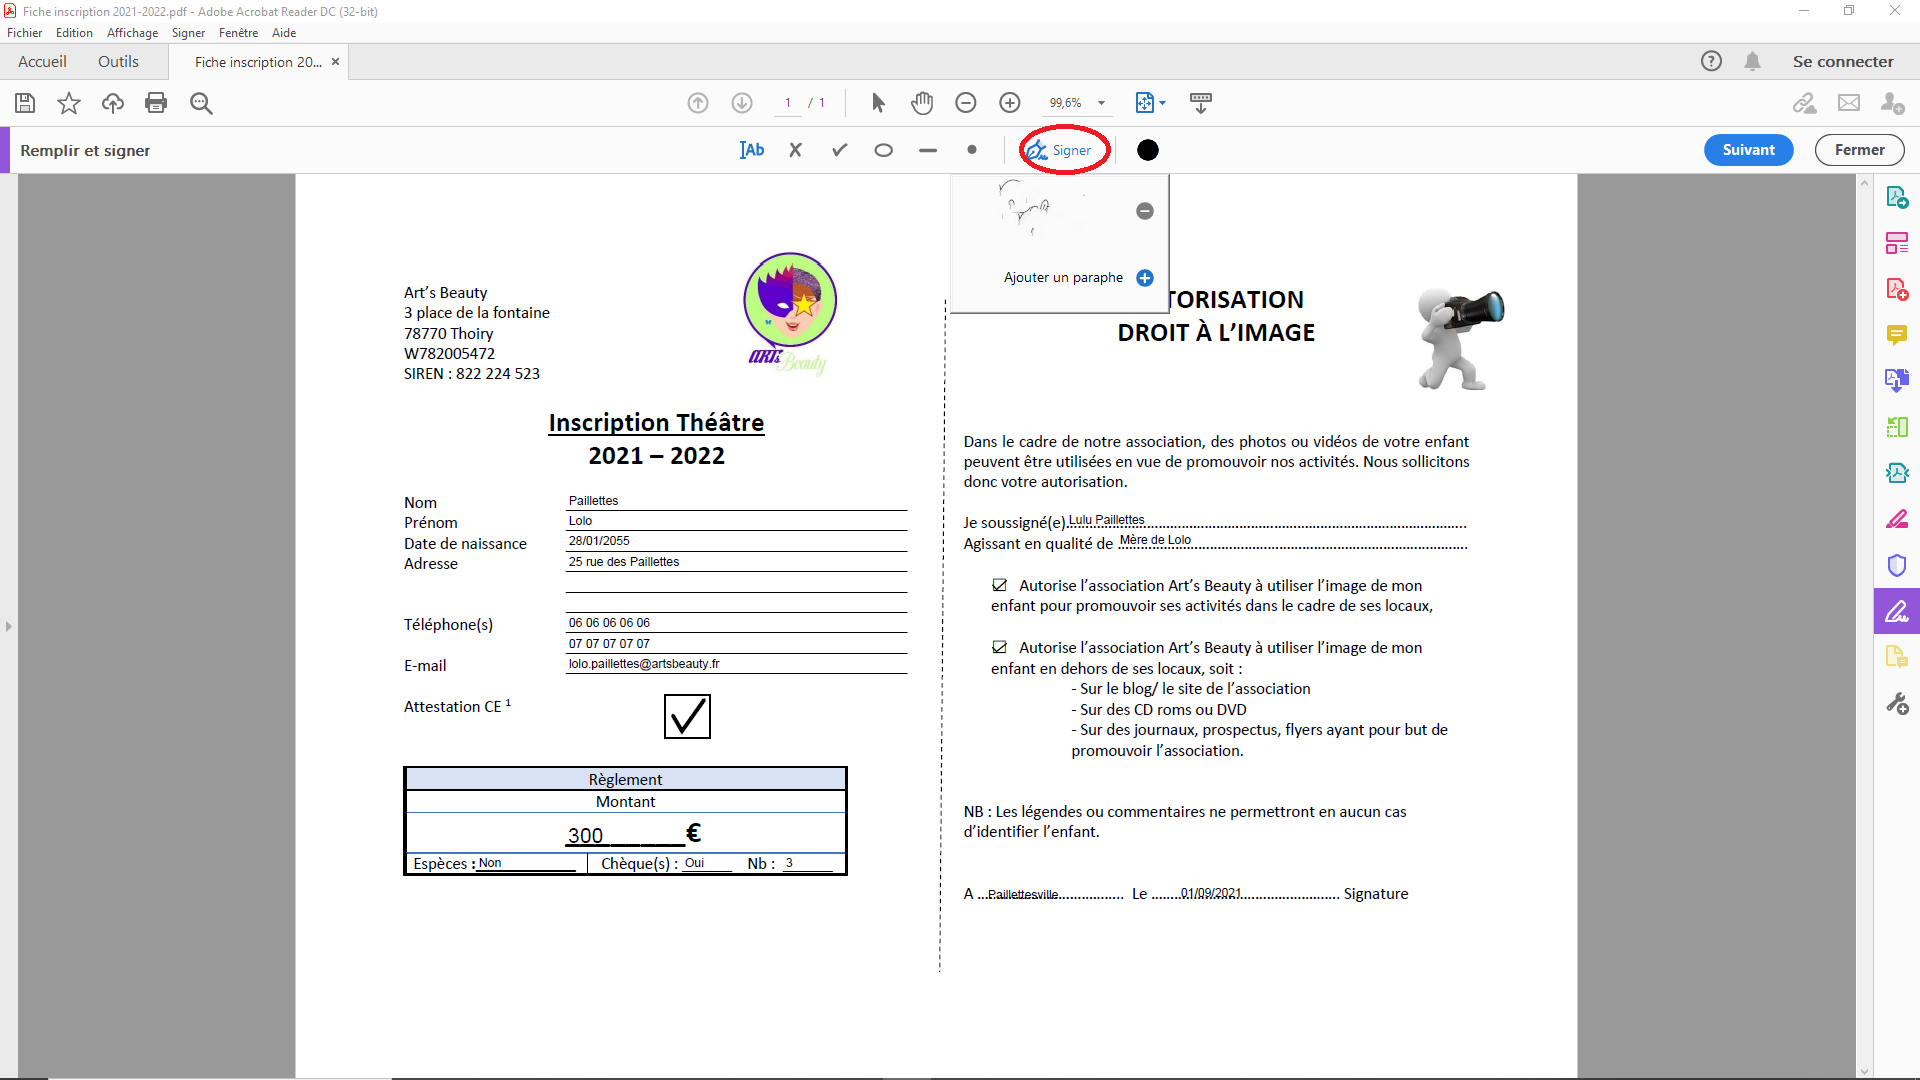Click the Fermer button

pos(1859,150)
